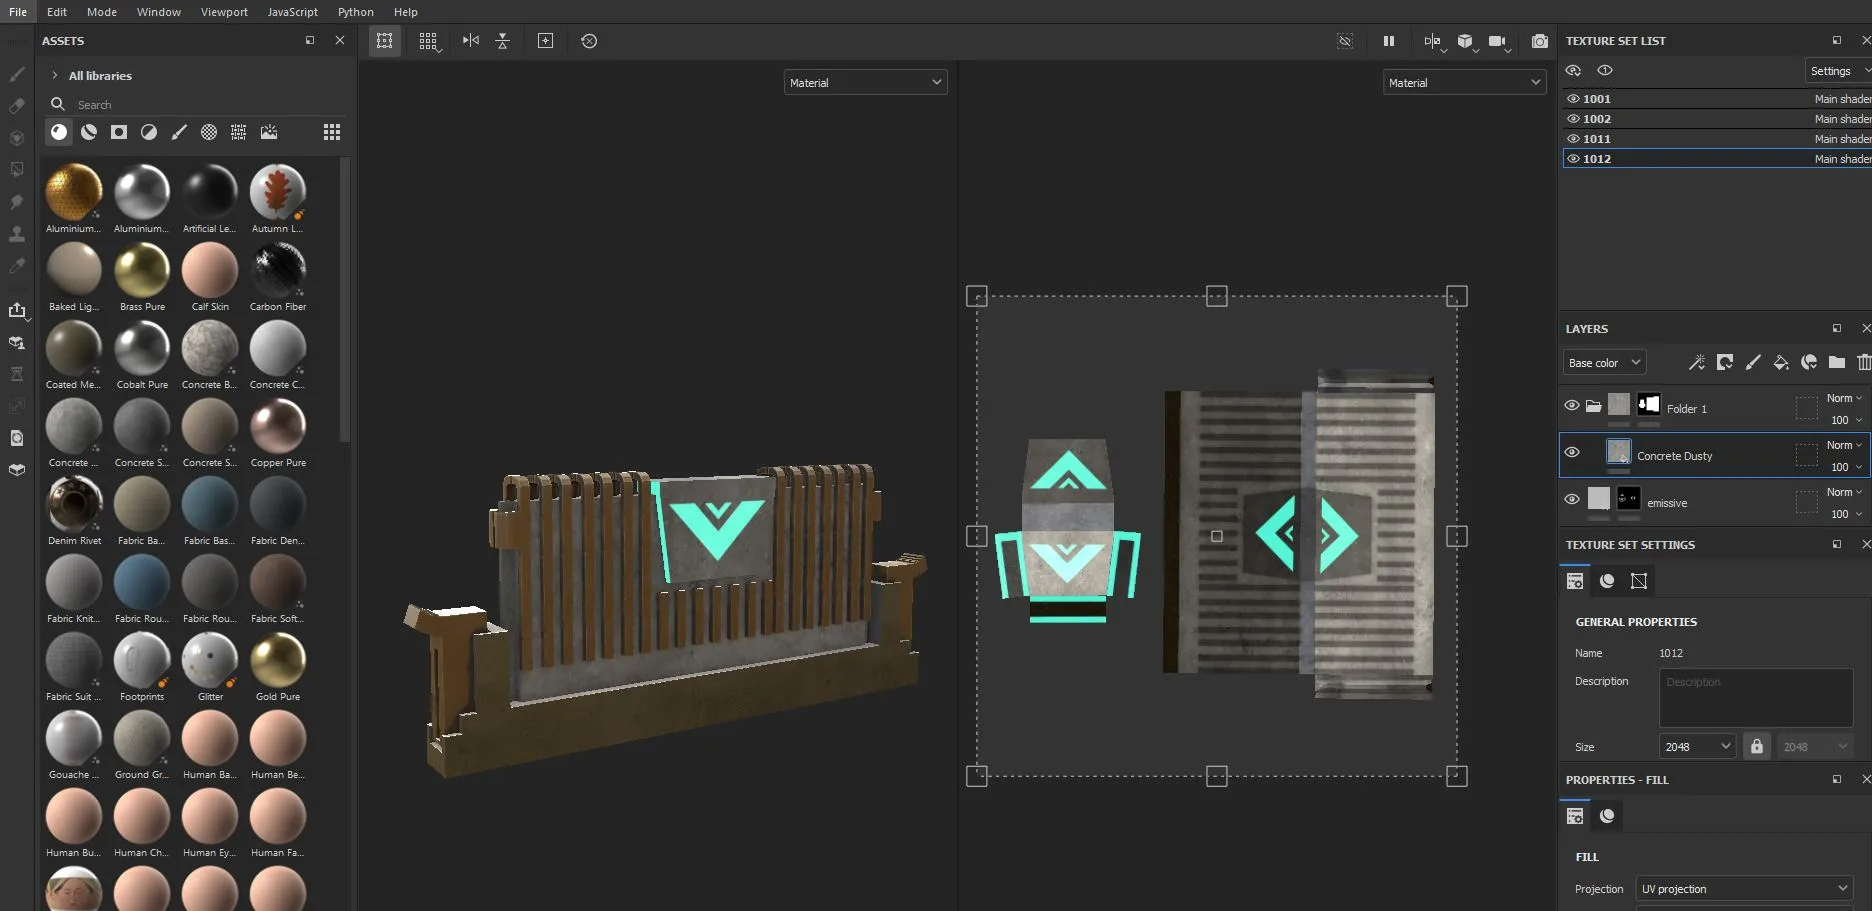Viewport: 1872px width, 911px height.
Task: Click the pause rendering icon in viewport toolbar
Action: (1389, 41)
